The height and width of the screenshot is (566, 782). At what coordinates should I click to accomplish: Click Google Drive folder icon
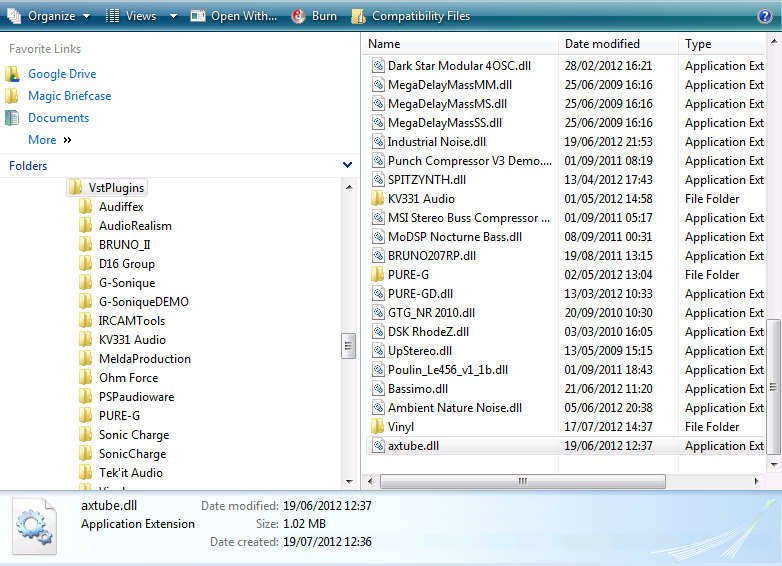[12, 74]
